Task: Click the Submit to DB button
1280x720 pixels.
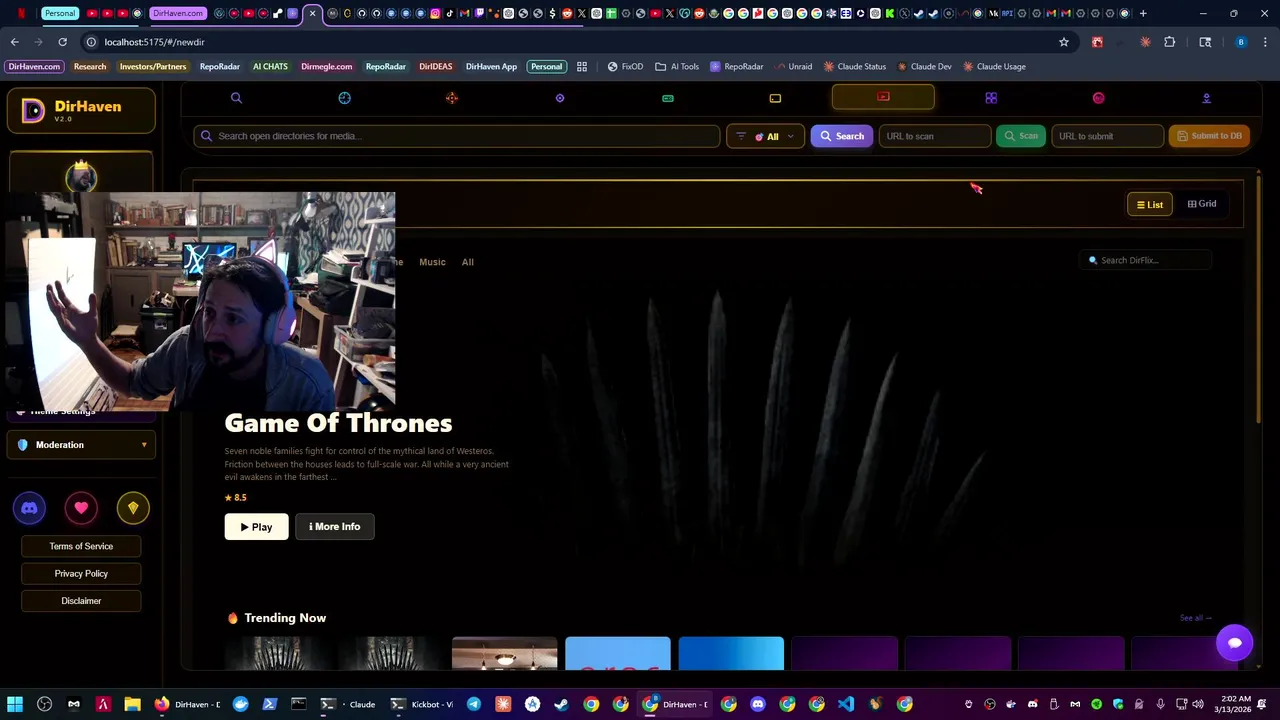Action: point(1209,136)
